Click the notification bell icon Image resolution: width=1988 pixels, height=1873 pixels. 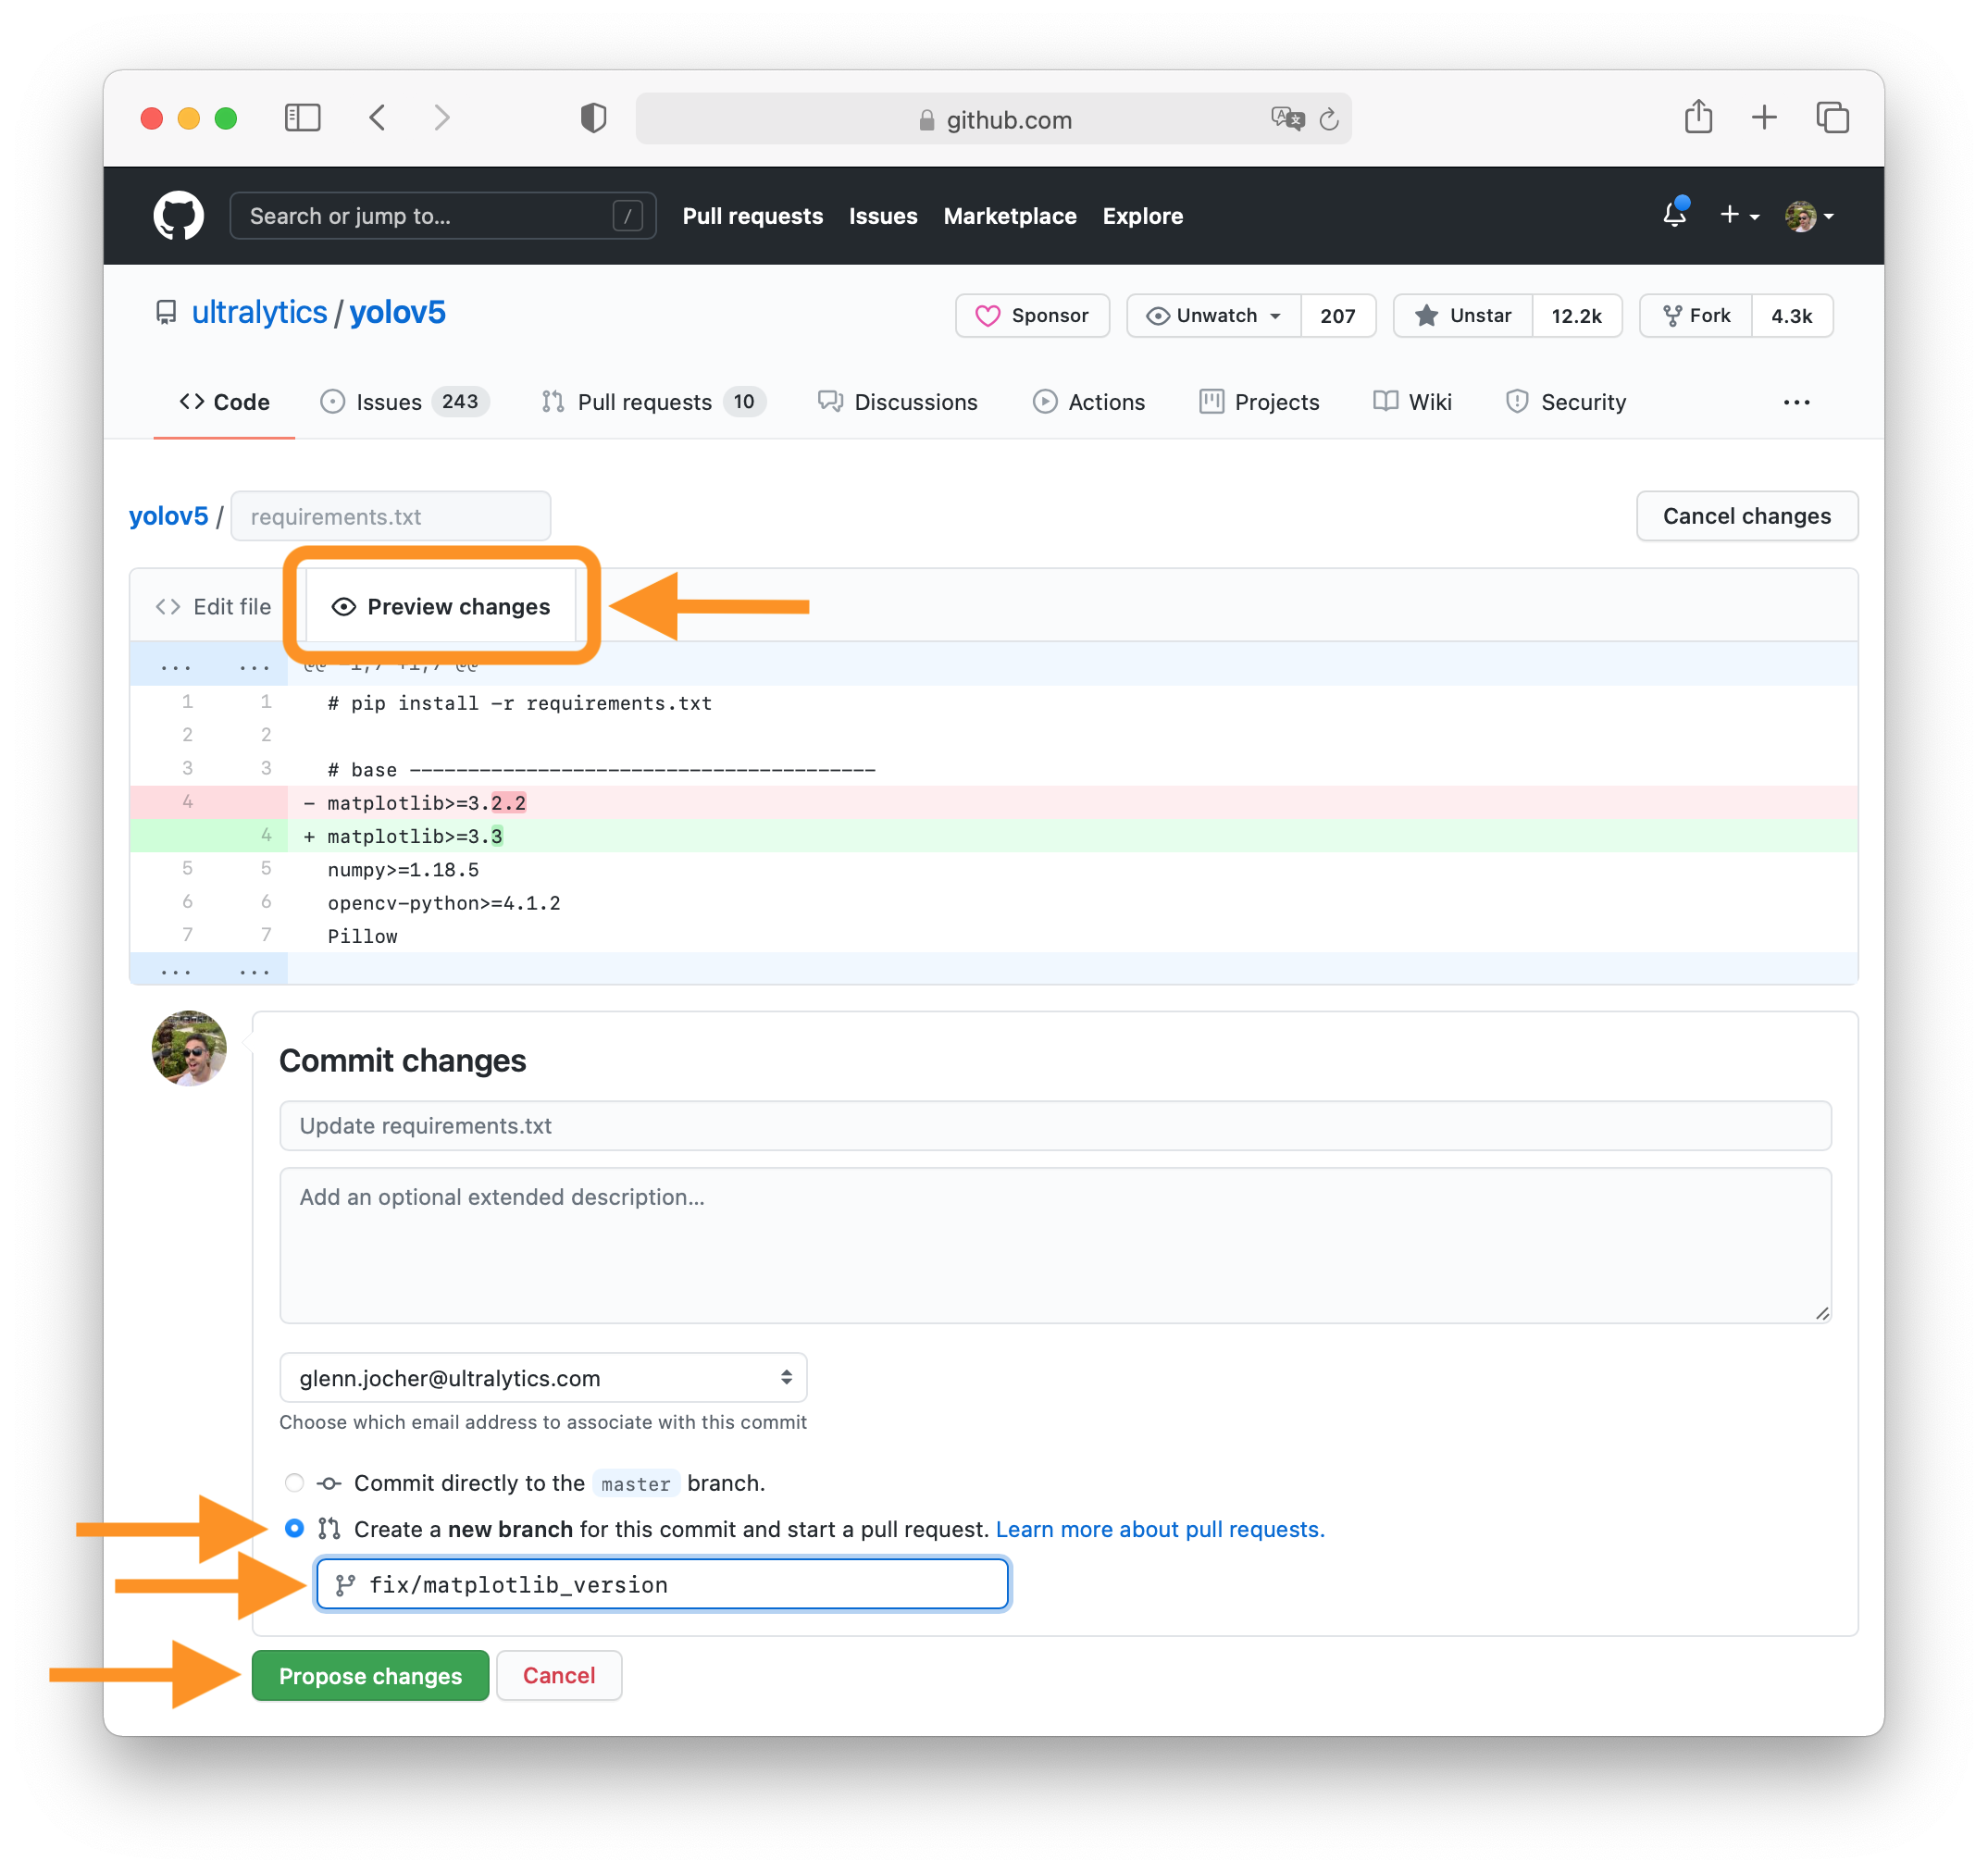click(x=1674, y=217)
